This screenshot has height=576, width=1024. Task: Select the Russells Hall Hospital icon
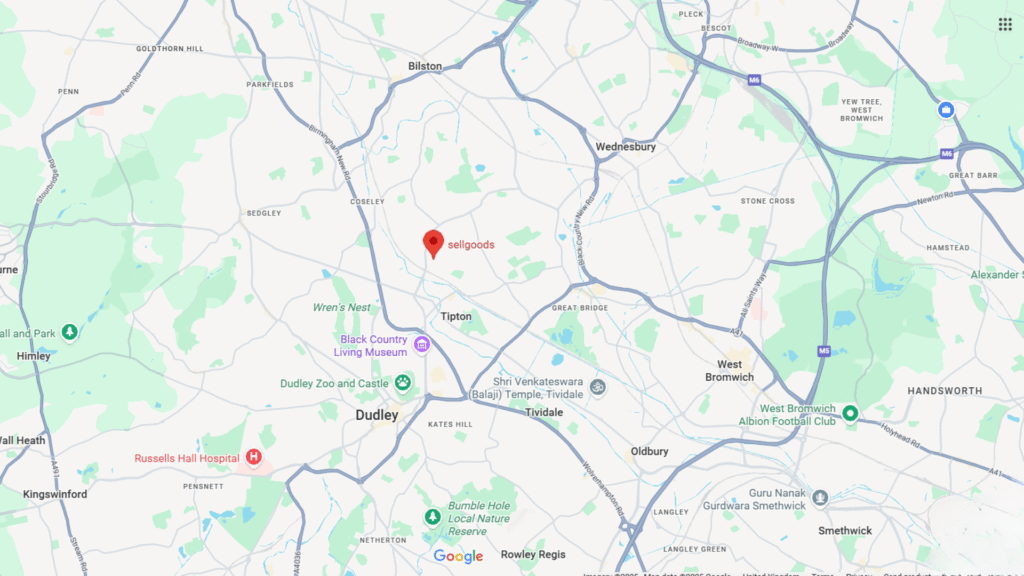pyautogui.click(x=253, y=457)
